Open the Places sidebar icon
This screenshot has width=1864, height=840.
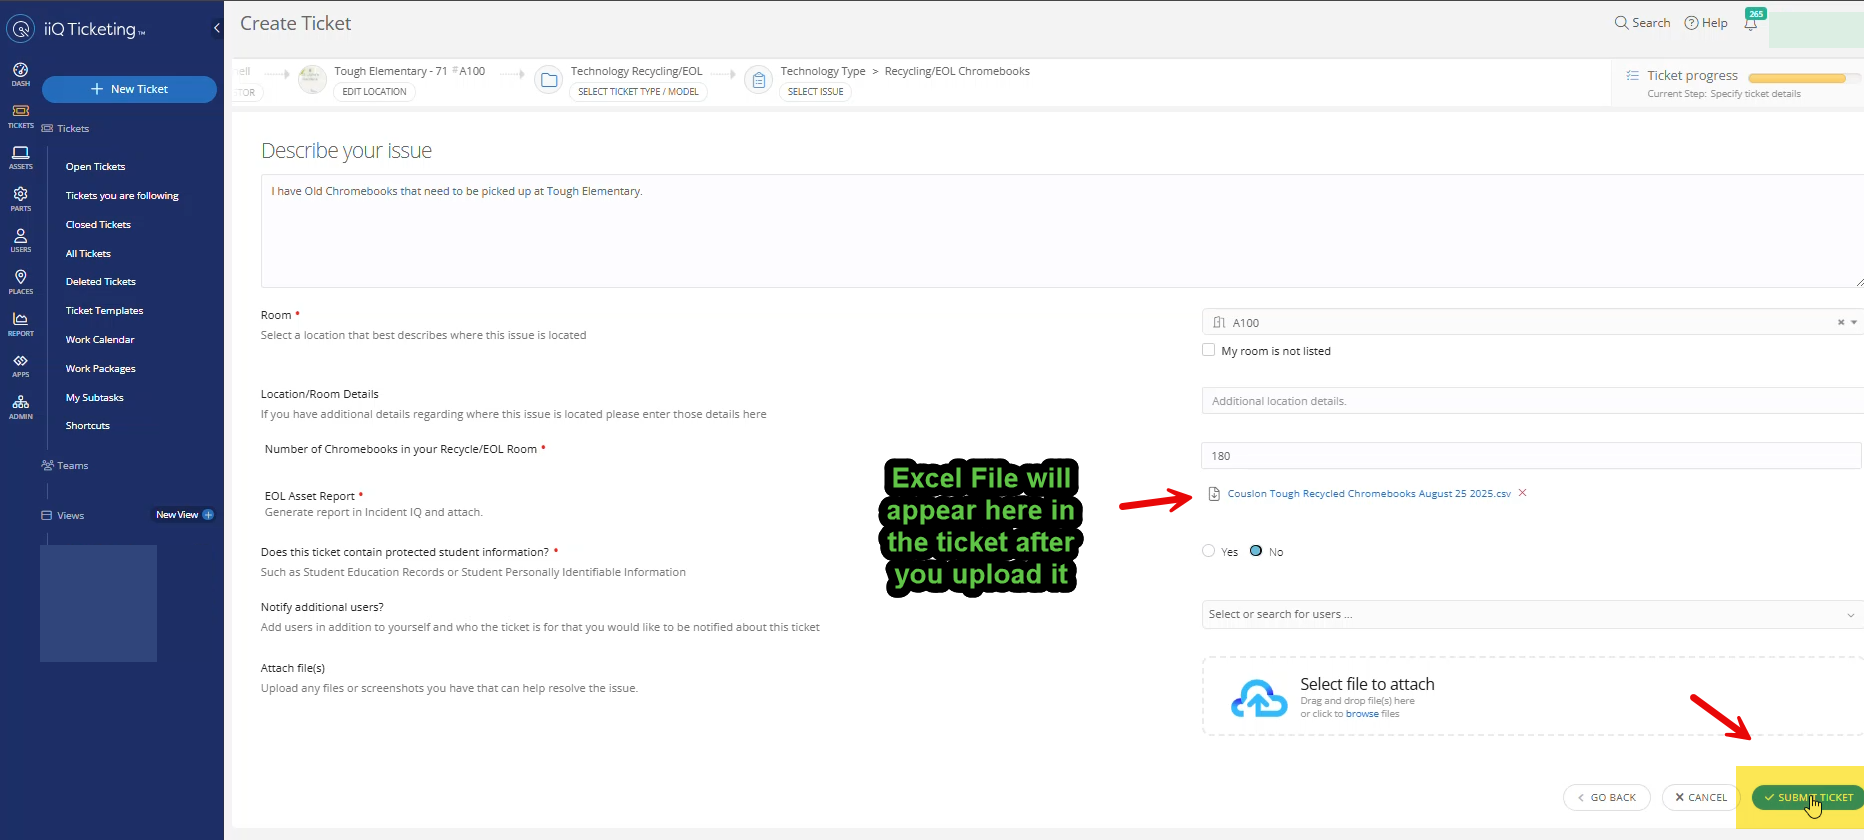pos(20,281)
